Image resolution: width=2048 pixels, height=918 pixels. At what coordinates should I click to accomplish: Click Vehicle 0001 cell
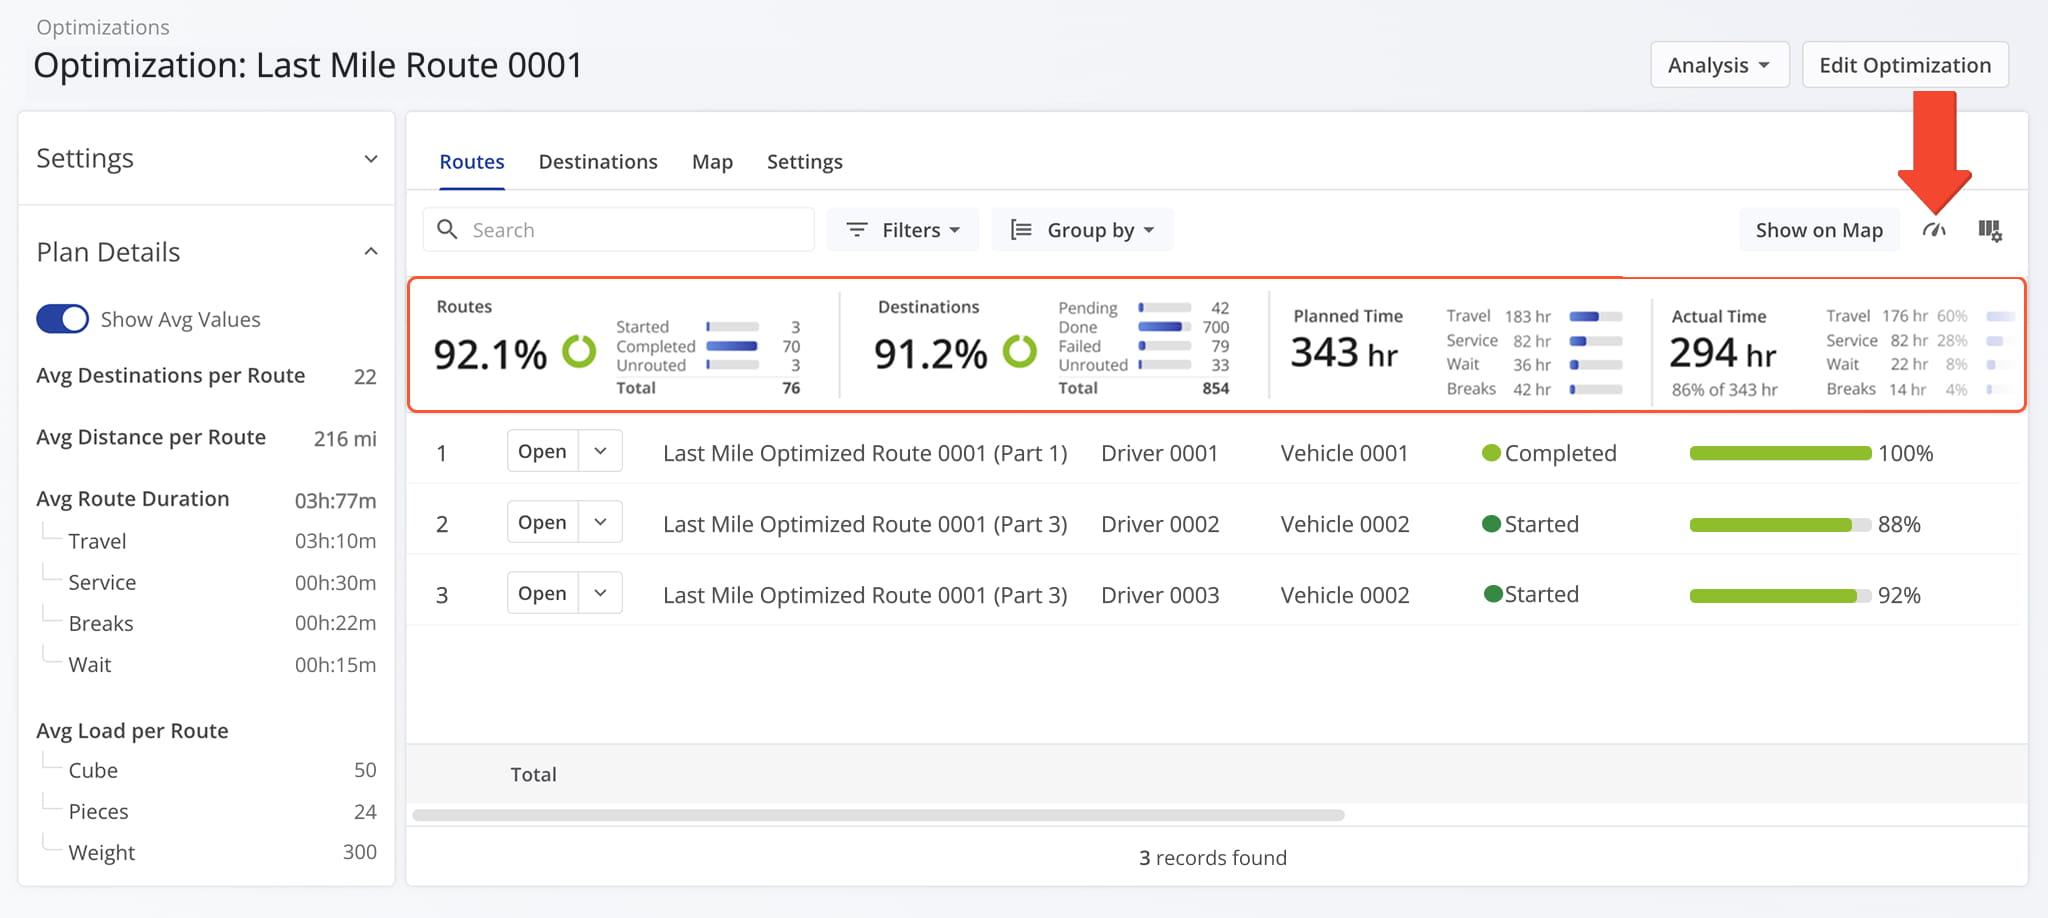(x=1344, y=453)
